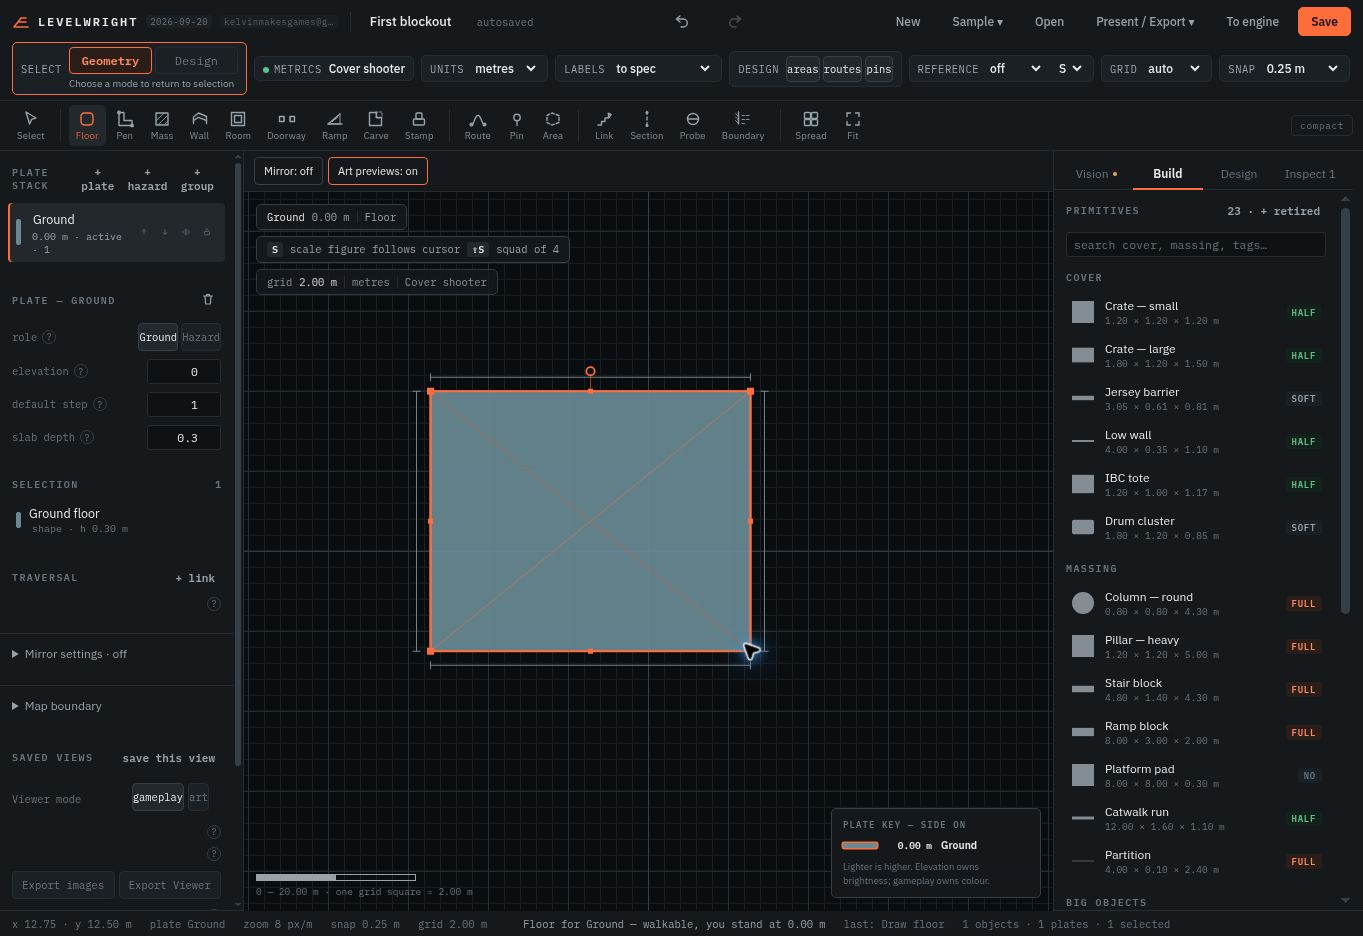The height and width of the screenshot is (936, 1363).
Task: Switch plate role to Hazard
Action: tap(200, 337)
